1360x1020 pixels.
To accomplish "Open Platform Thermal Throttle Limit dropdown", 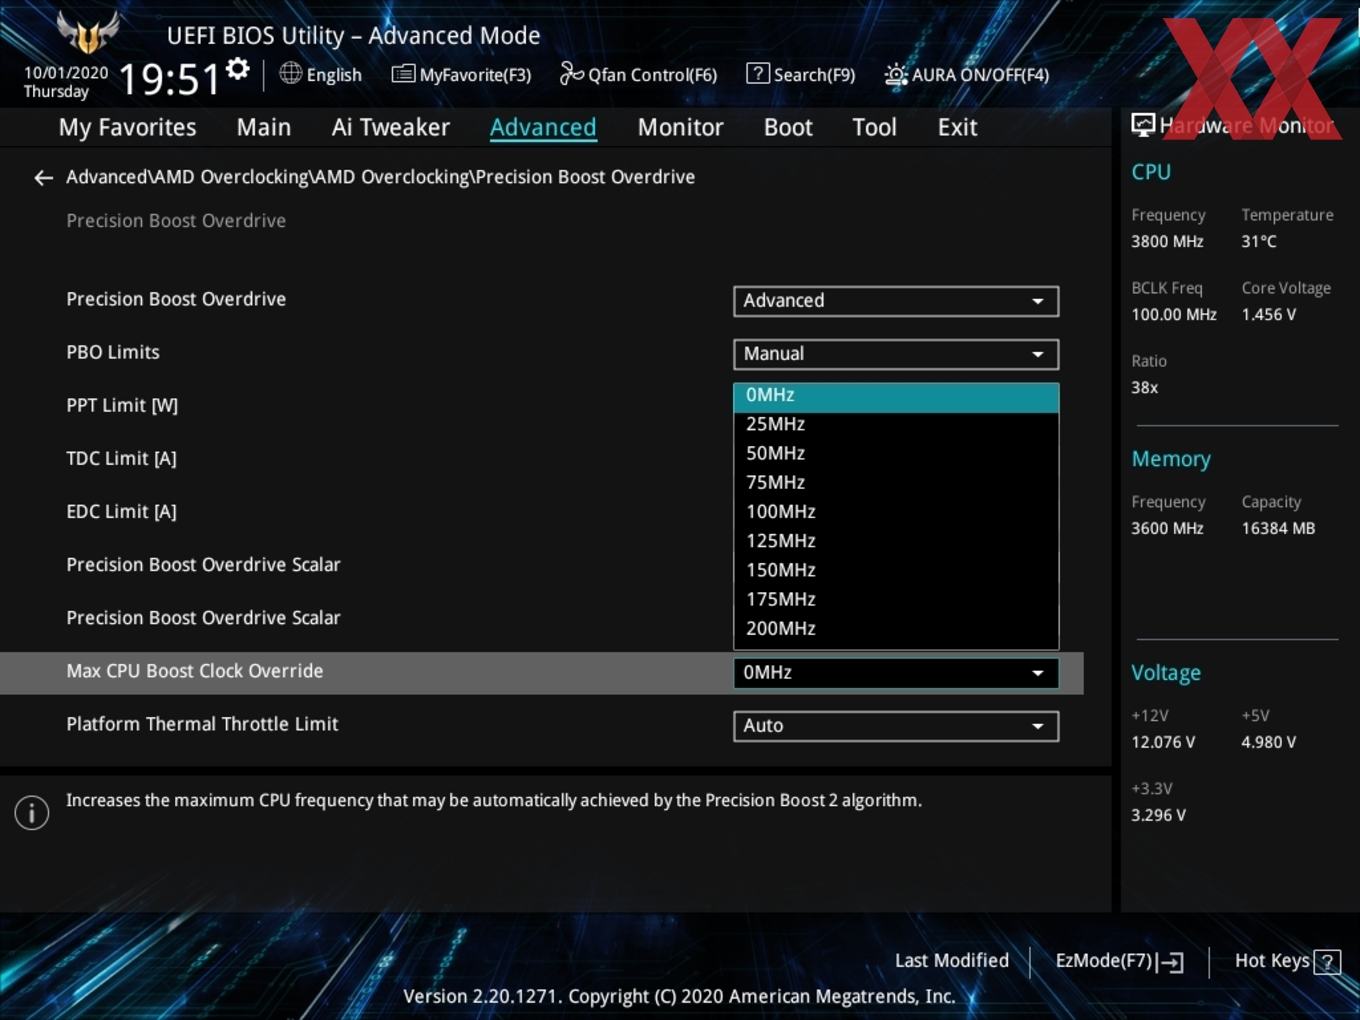I will coord(896,726).
